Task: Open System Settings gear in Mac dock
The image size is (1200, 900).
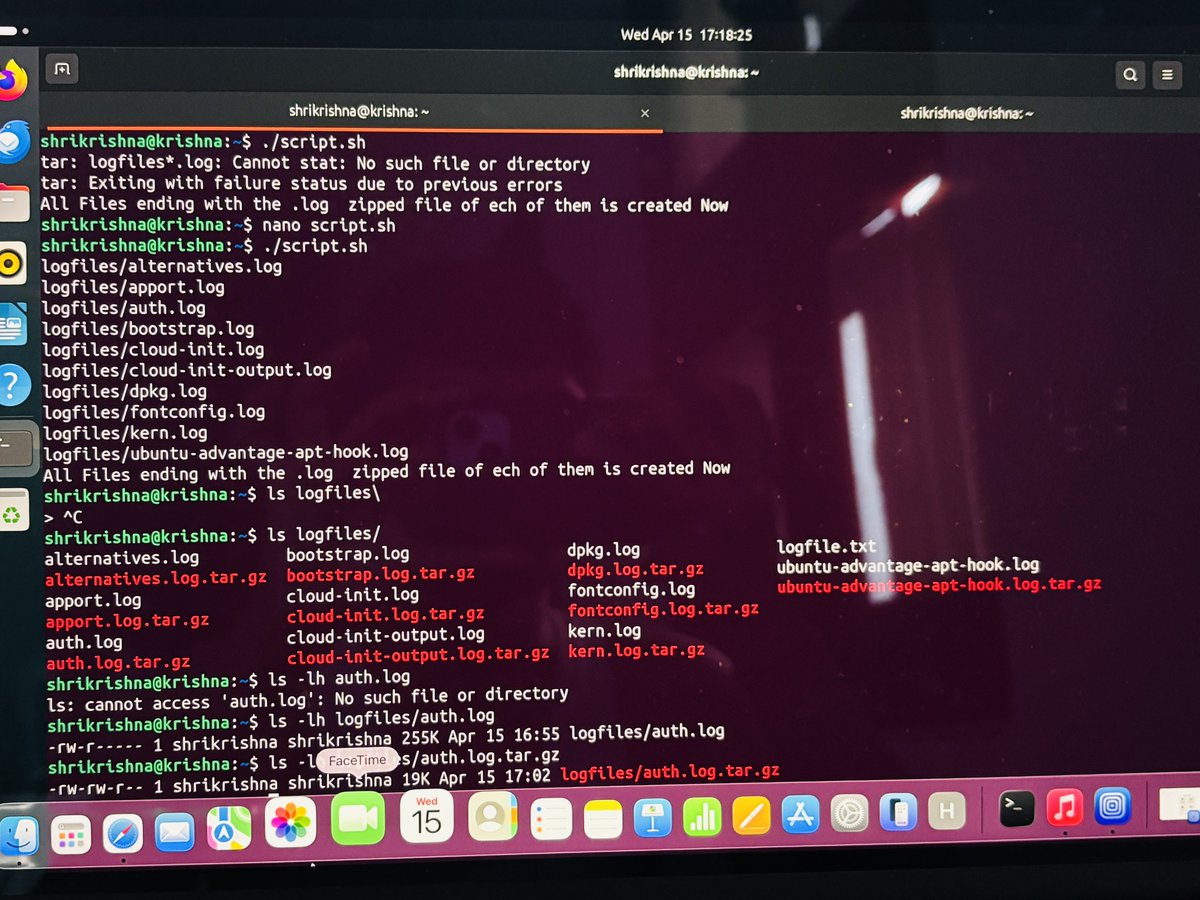Action: (x=850, y=813)
